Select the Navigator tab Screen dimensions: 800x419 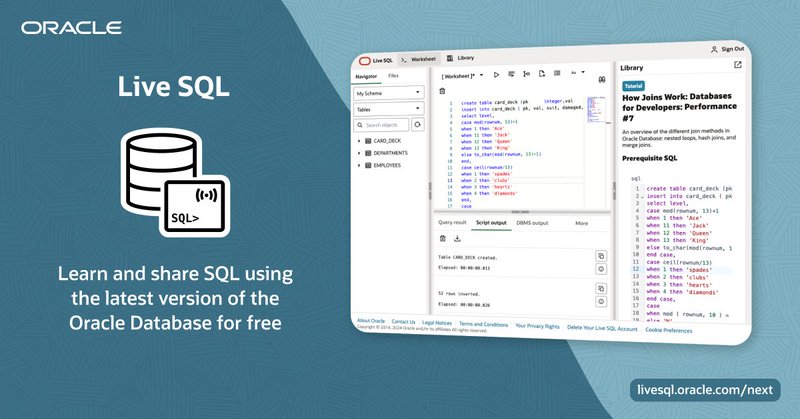coord(366,77)
